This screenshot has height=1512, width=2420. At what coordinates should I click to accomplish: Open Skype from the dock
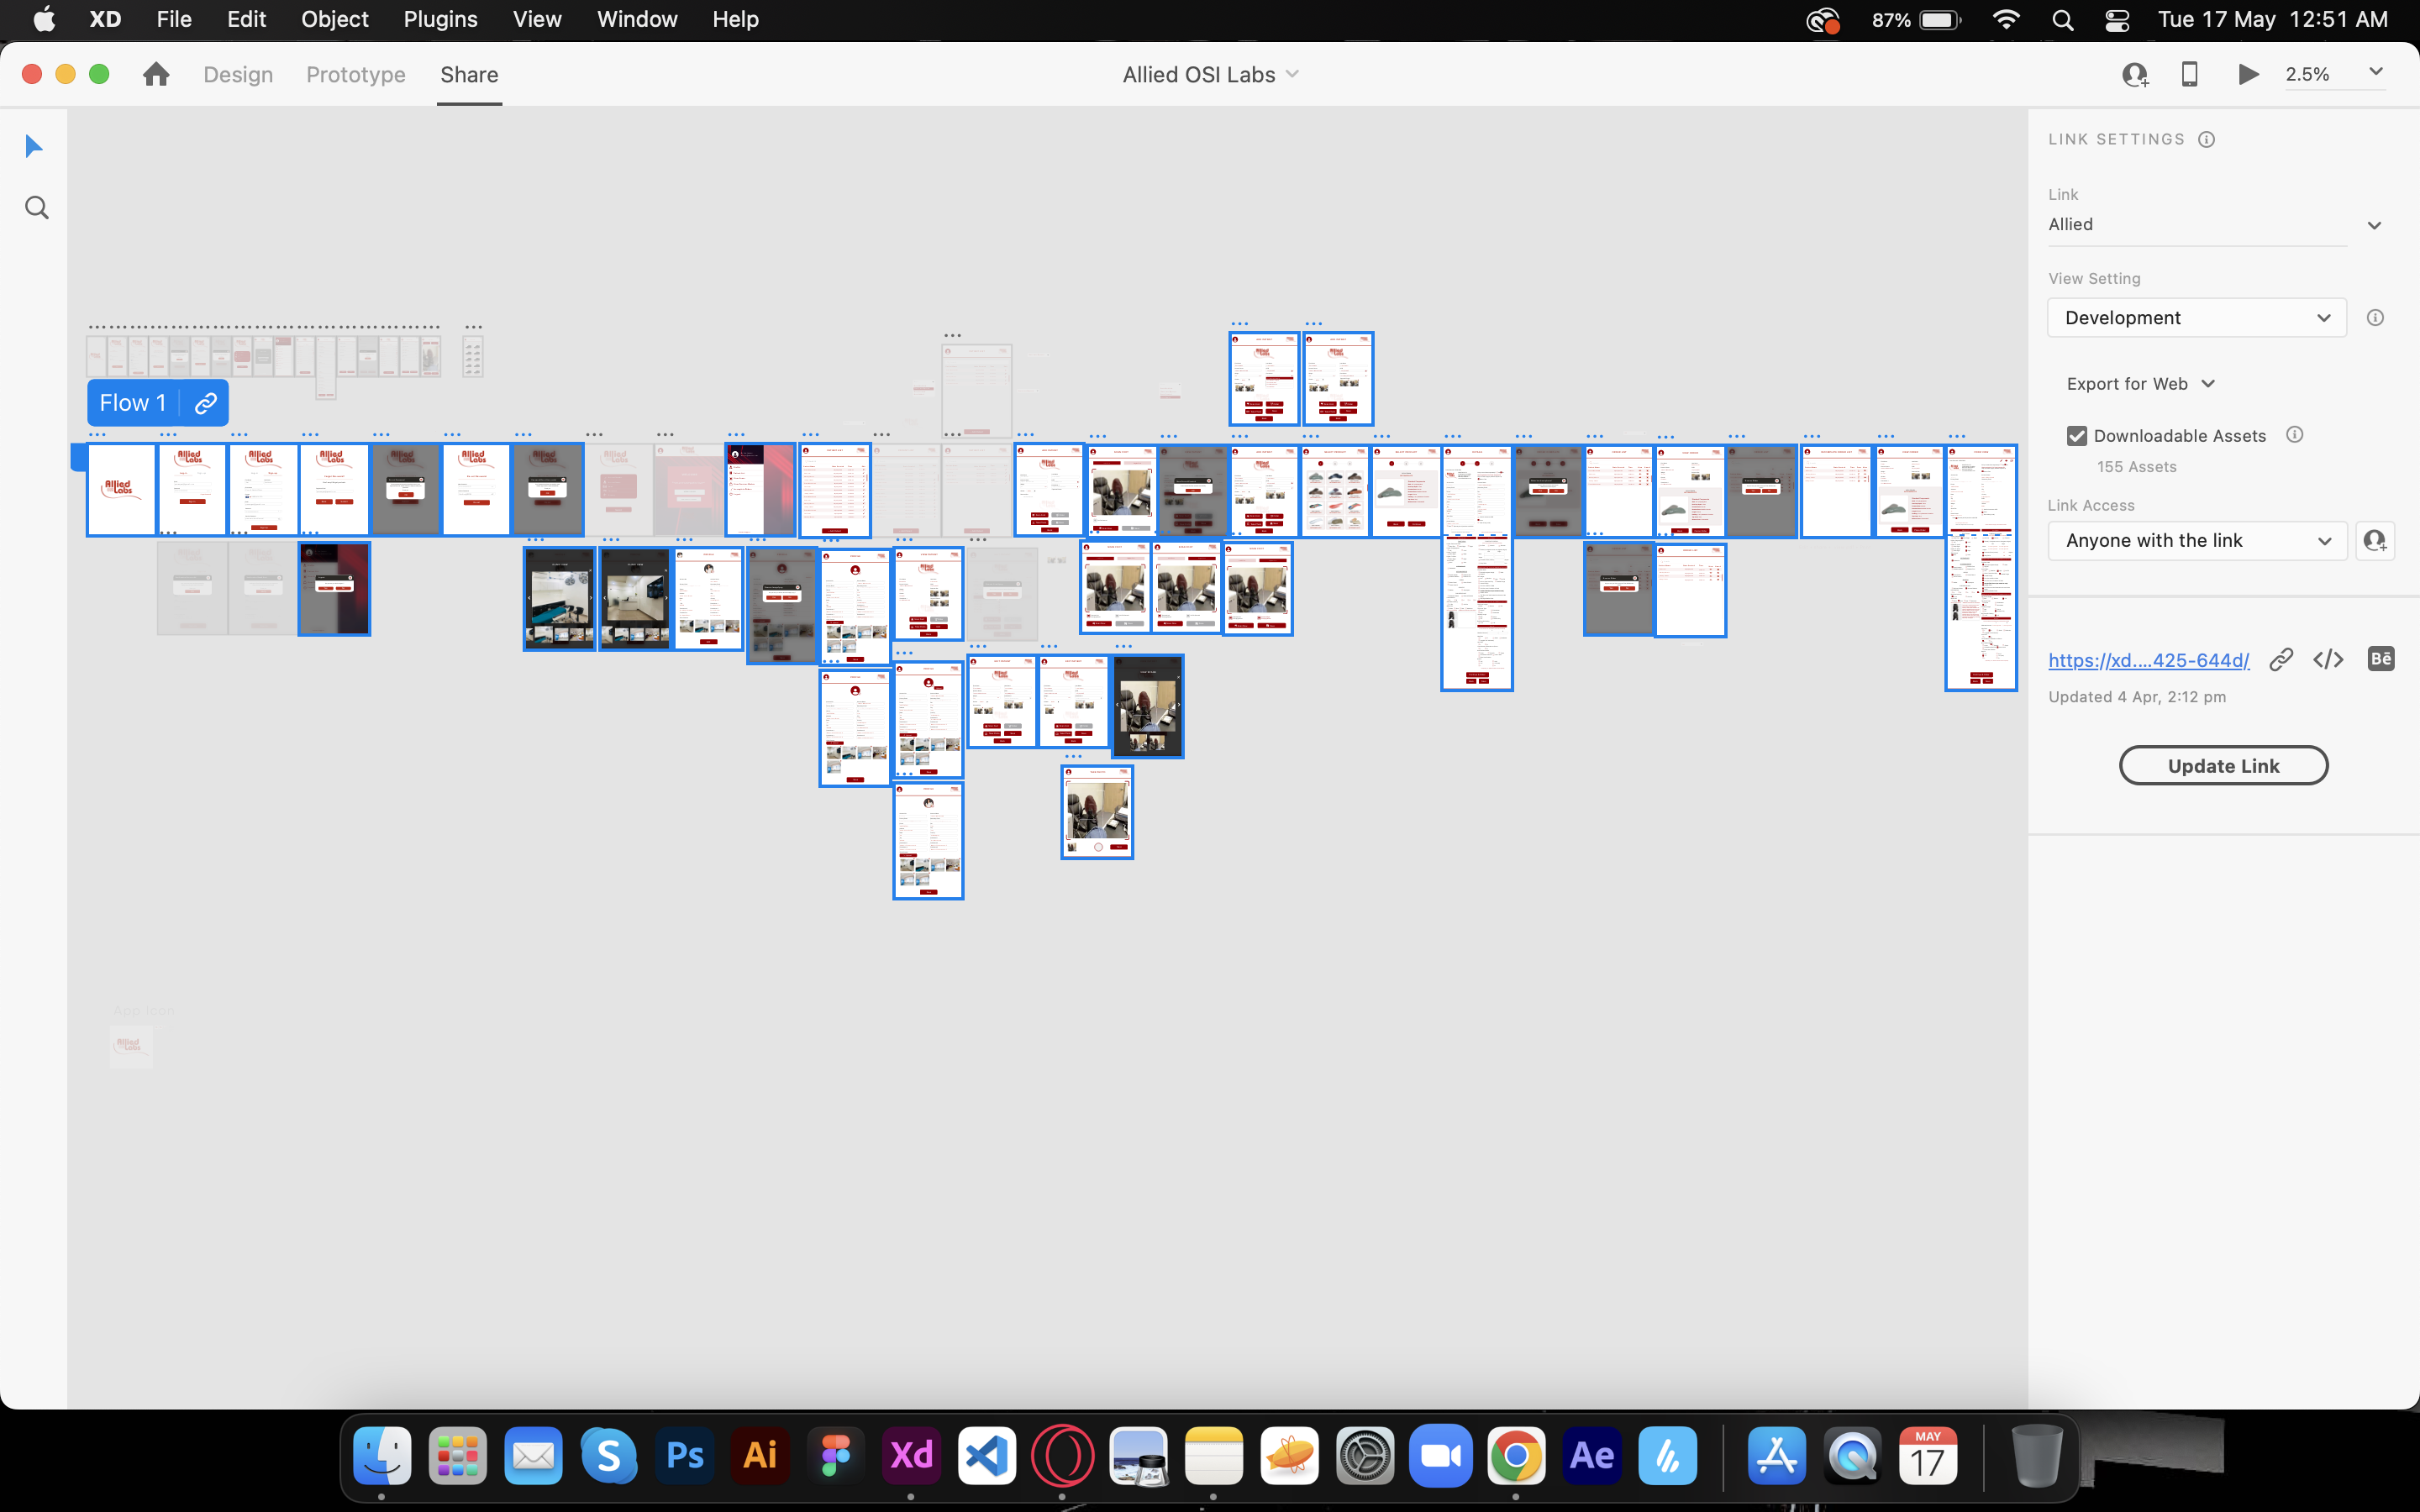click(x=609, y=1455)
